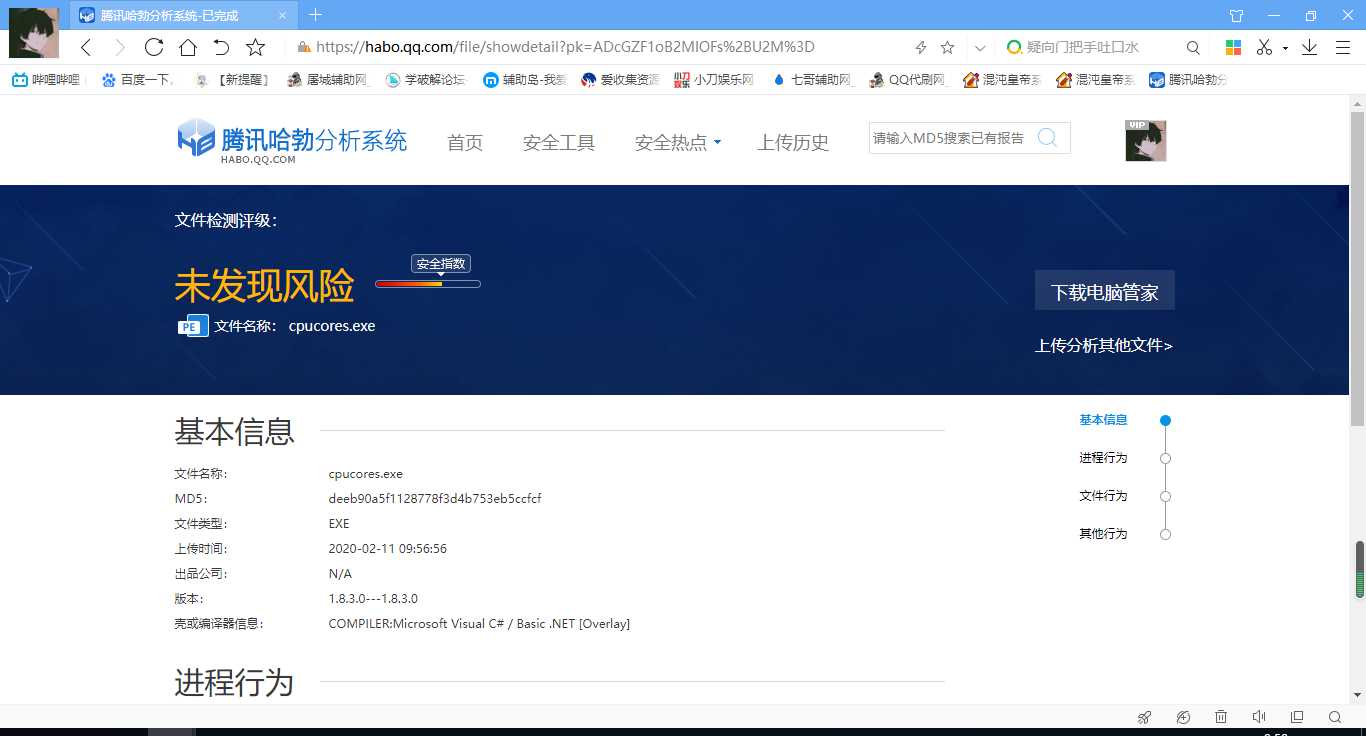
Task: Go back using the browser back arrow
Action: (86, 47)
